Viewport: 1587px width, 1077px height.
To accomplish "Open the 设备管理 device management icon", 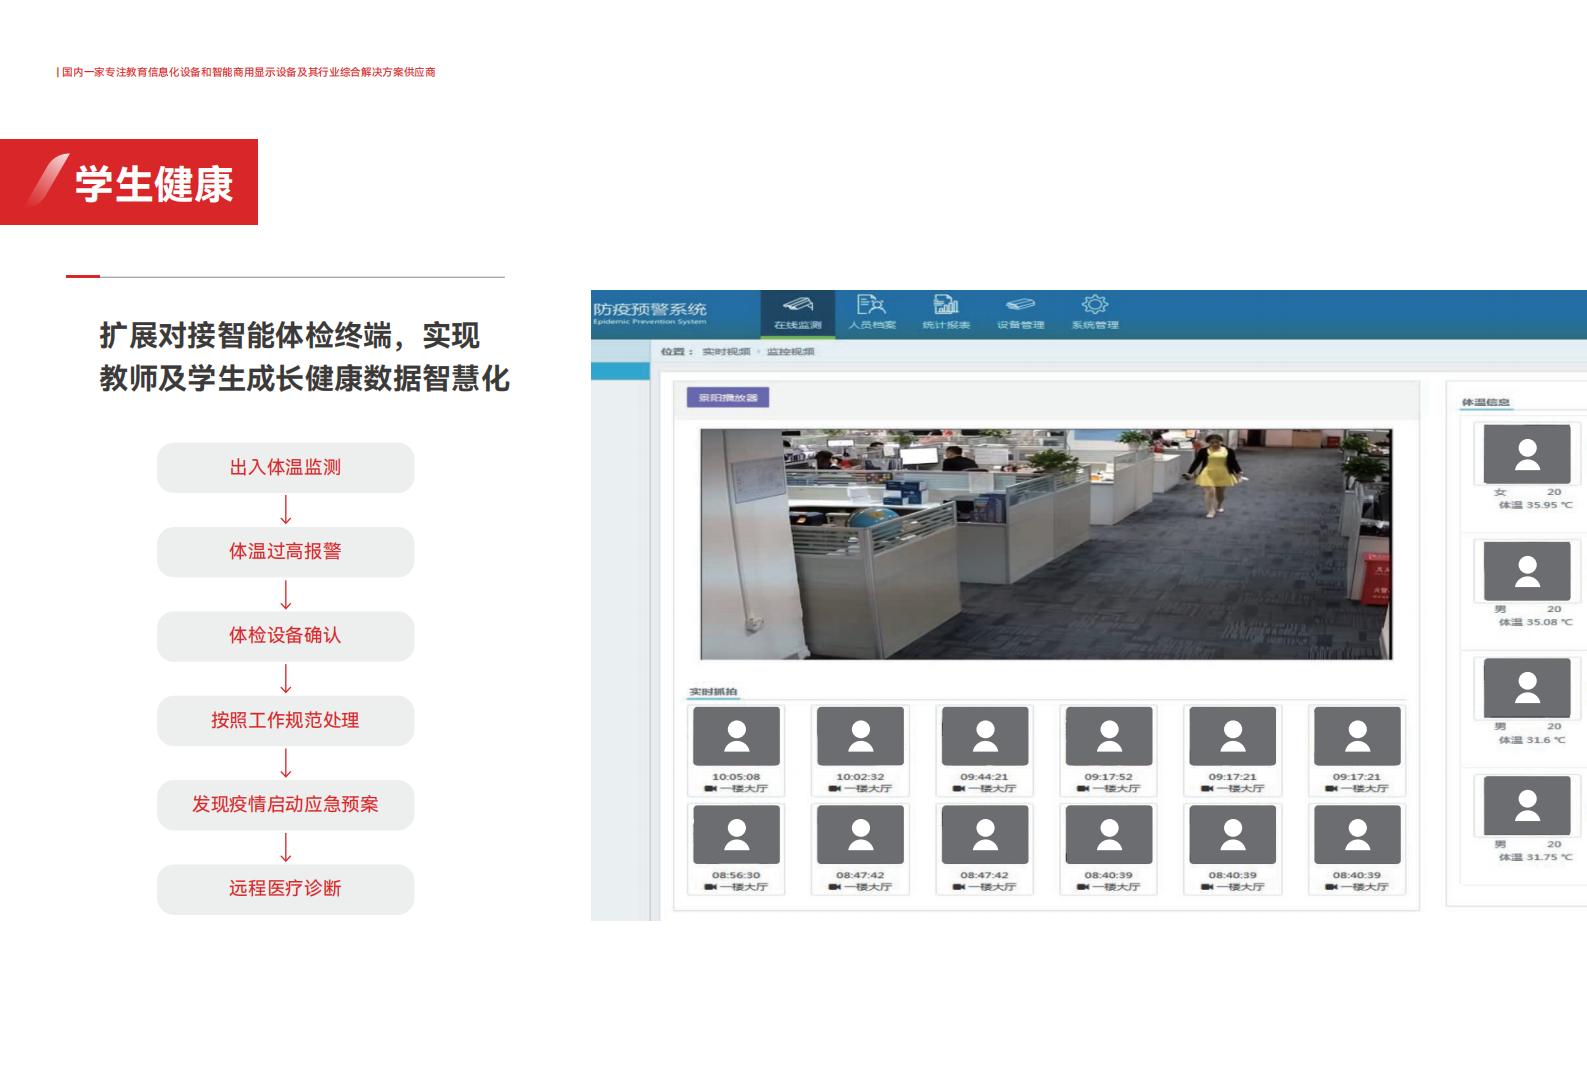I will click(x=1020, y=305).
